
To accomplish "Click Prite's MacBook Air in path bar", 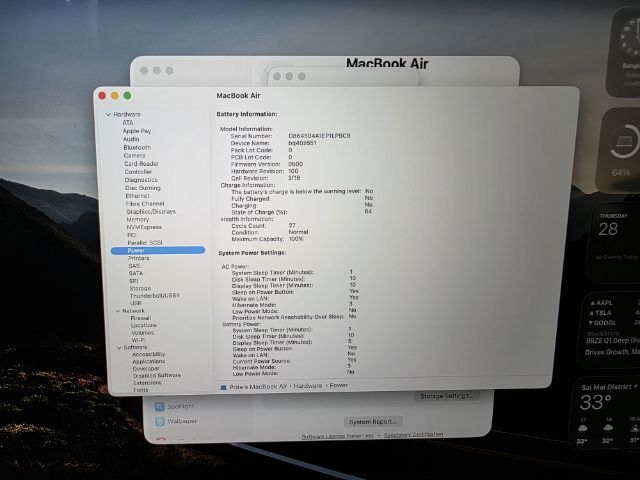I will point(258,387).
